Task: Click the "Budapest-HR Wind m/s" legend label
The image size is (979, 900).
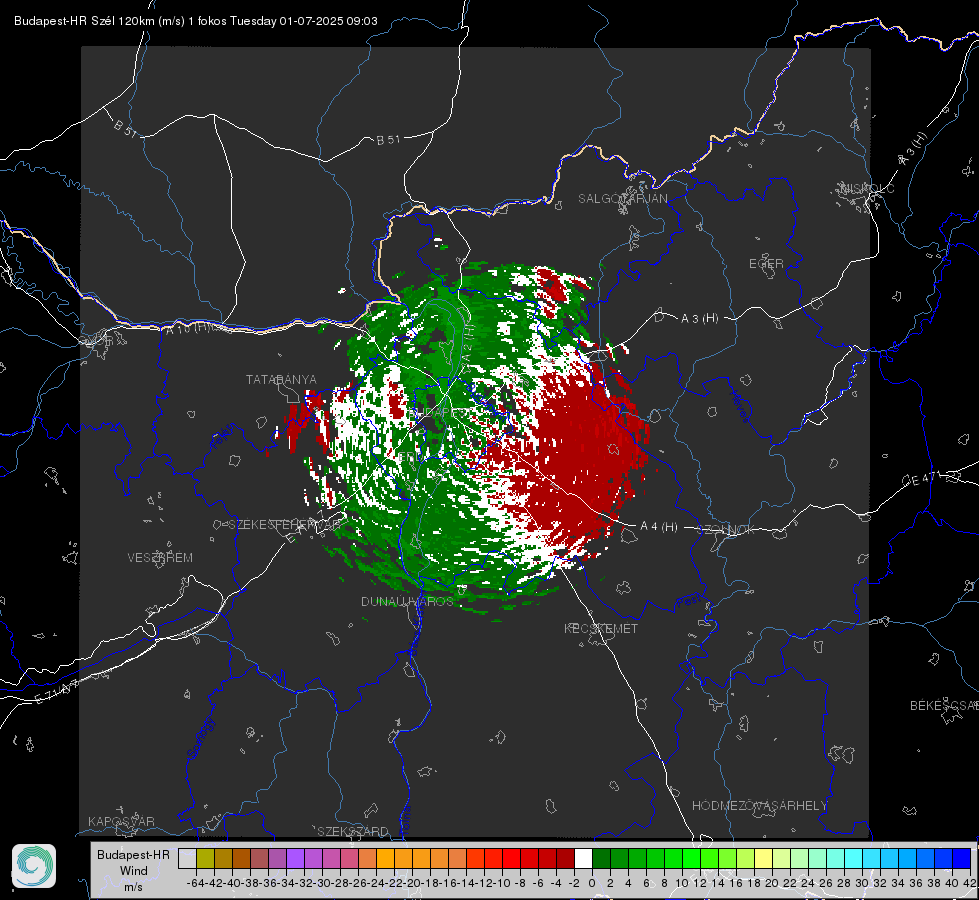Action: (x=134, y=870)
